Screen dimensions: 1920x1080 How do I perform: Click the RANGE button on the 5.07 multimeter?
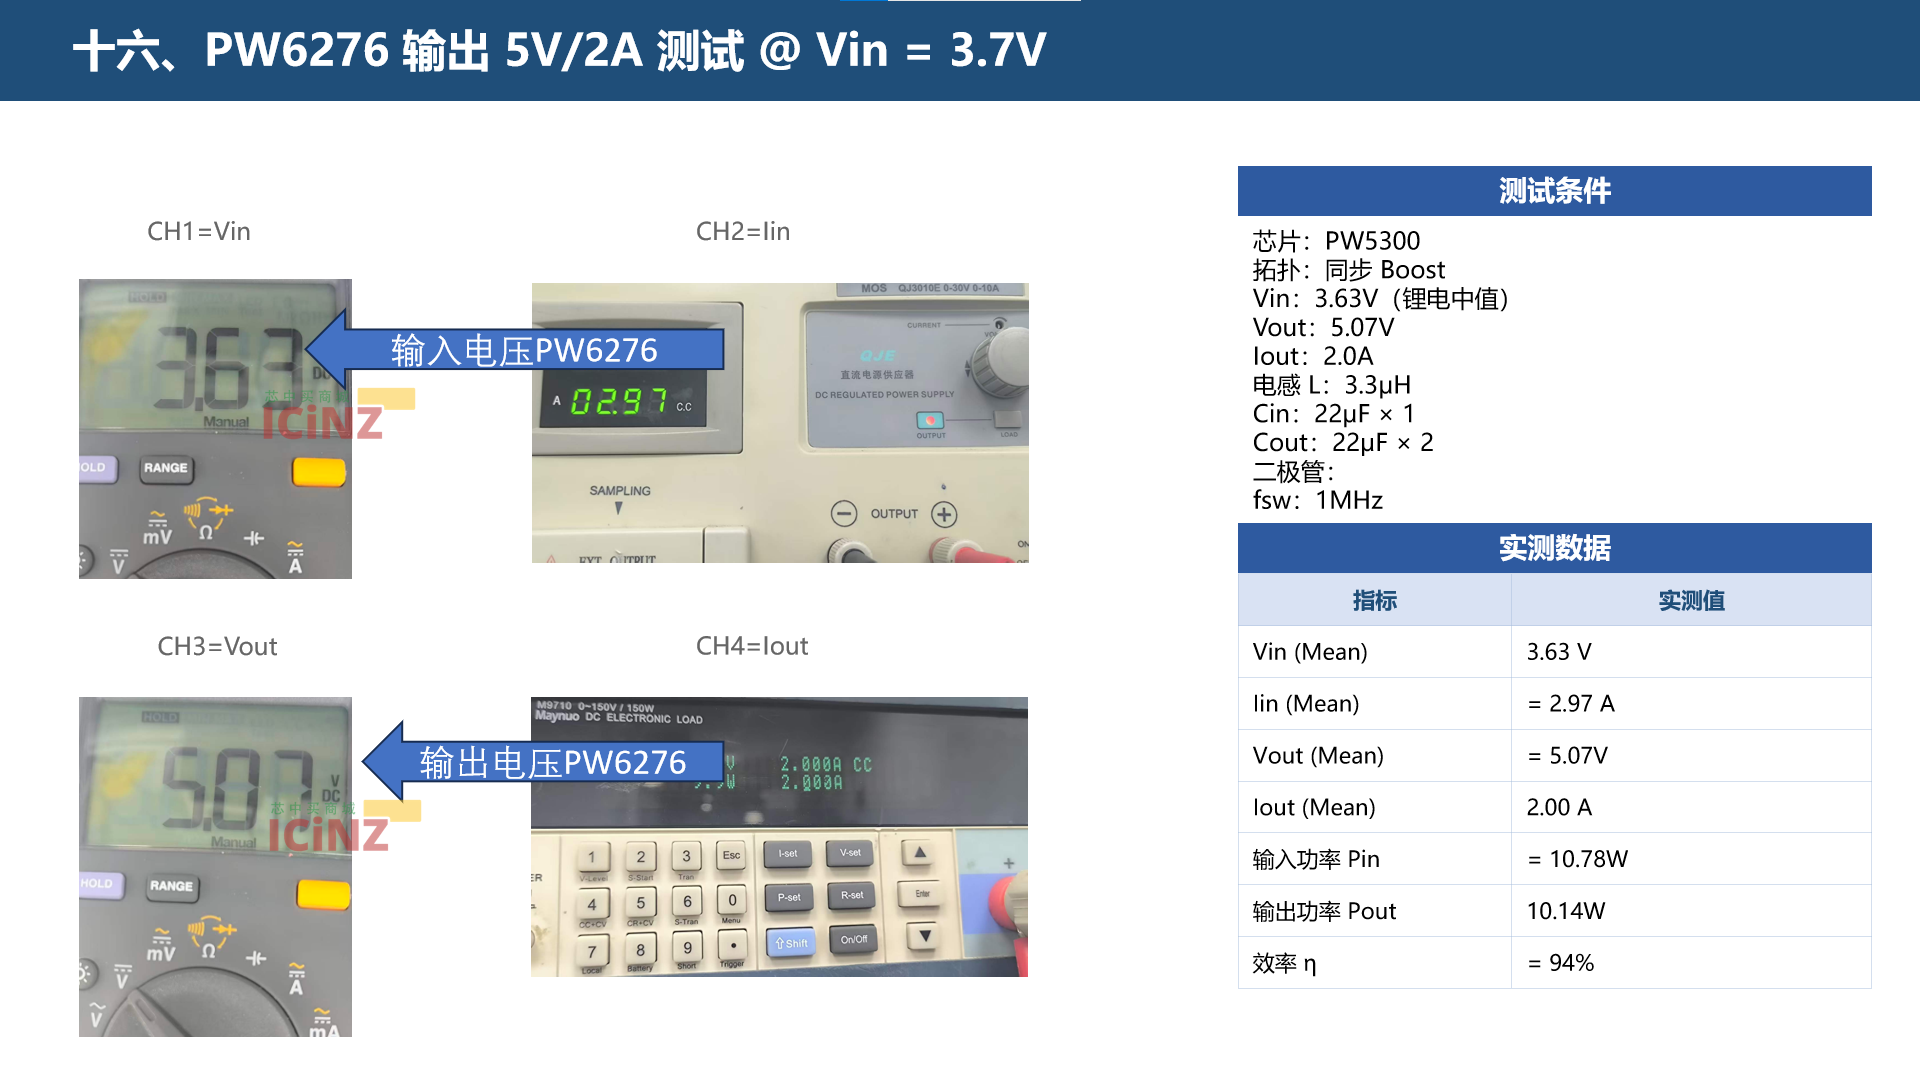[171, 886]
